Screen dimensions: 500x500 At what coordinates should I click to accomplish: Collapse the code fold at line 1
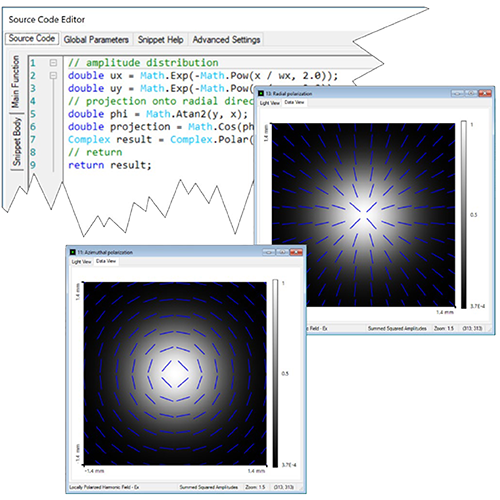click(x=53, y=63)
